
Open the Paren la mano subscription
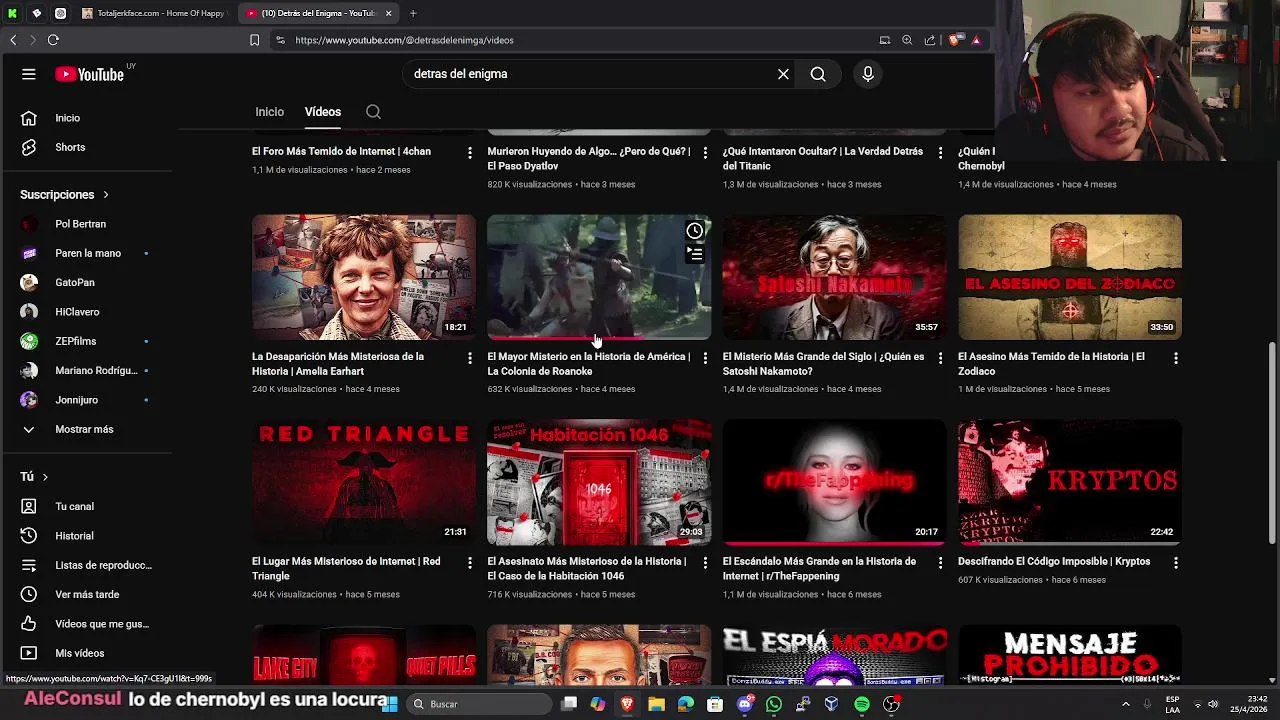click(x=86, y=253)
